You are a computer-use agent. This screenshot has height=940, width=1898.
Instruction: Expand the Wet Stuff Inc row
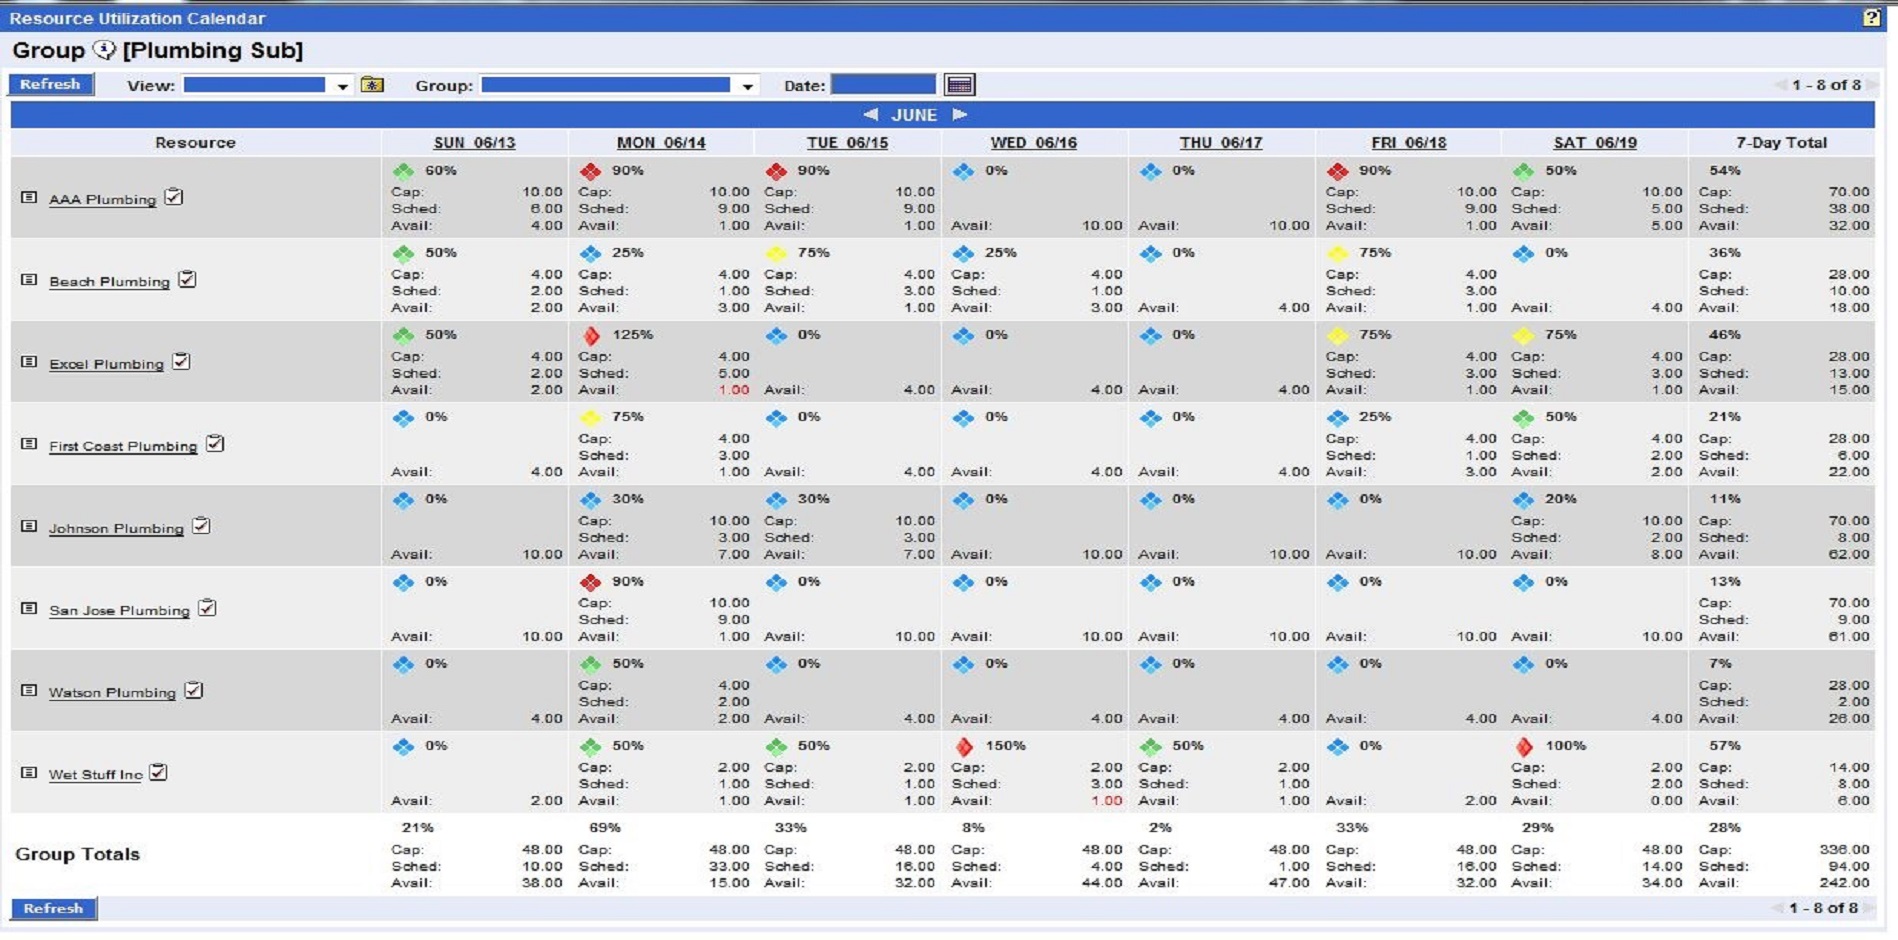(29, 773)
